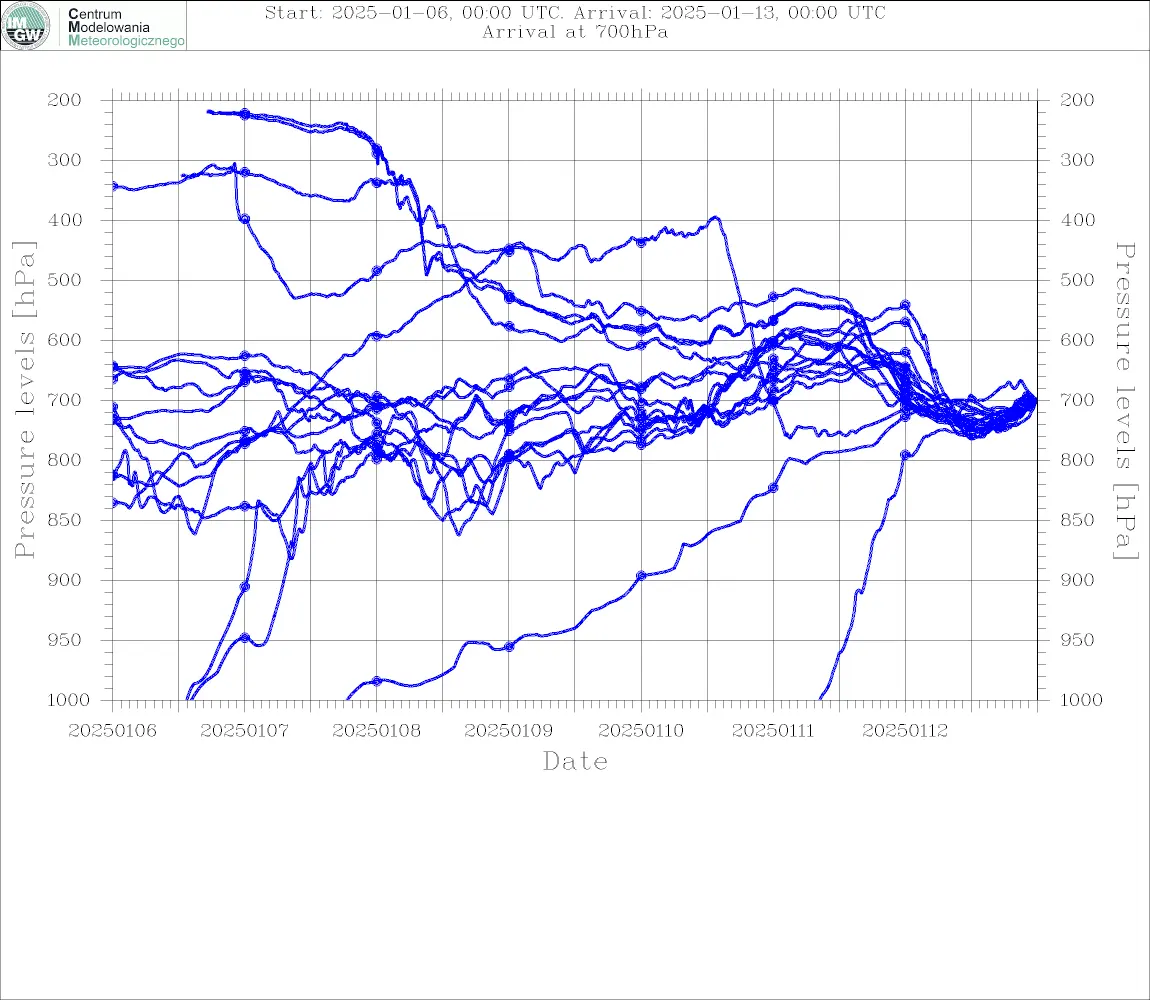
Task: Click the right axis value 950
Action: pos(1077,640)
